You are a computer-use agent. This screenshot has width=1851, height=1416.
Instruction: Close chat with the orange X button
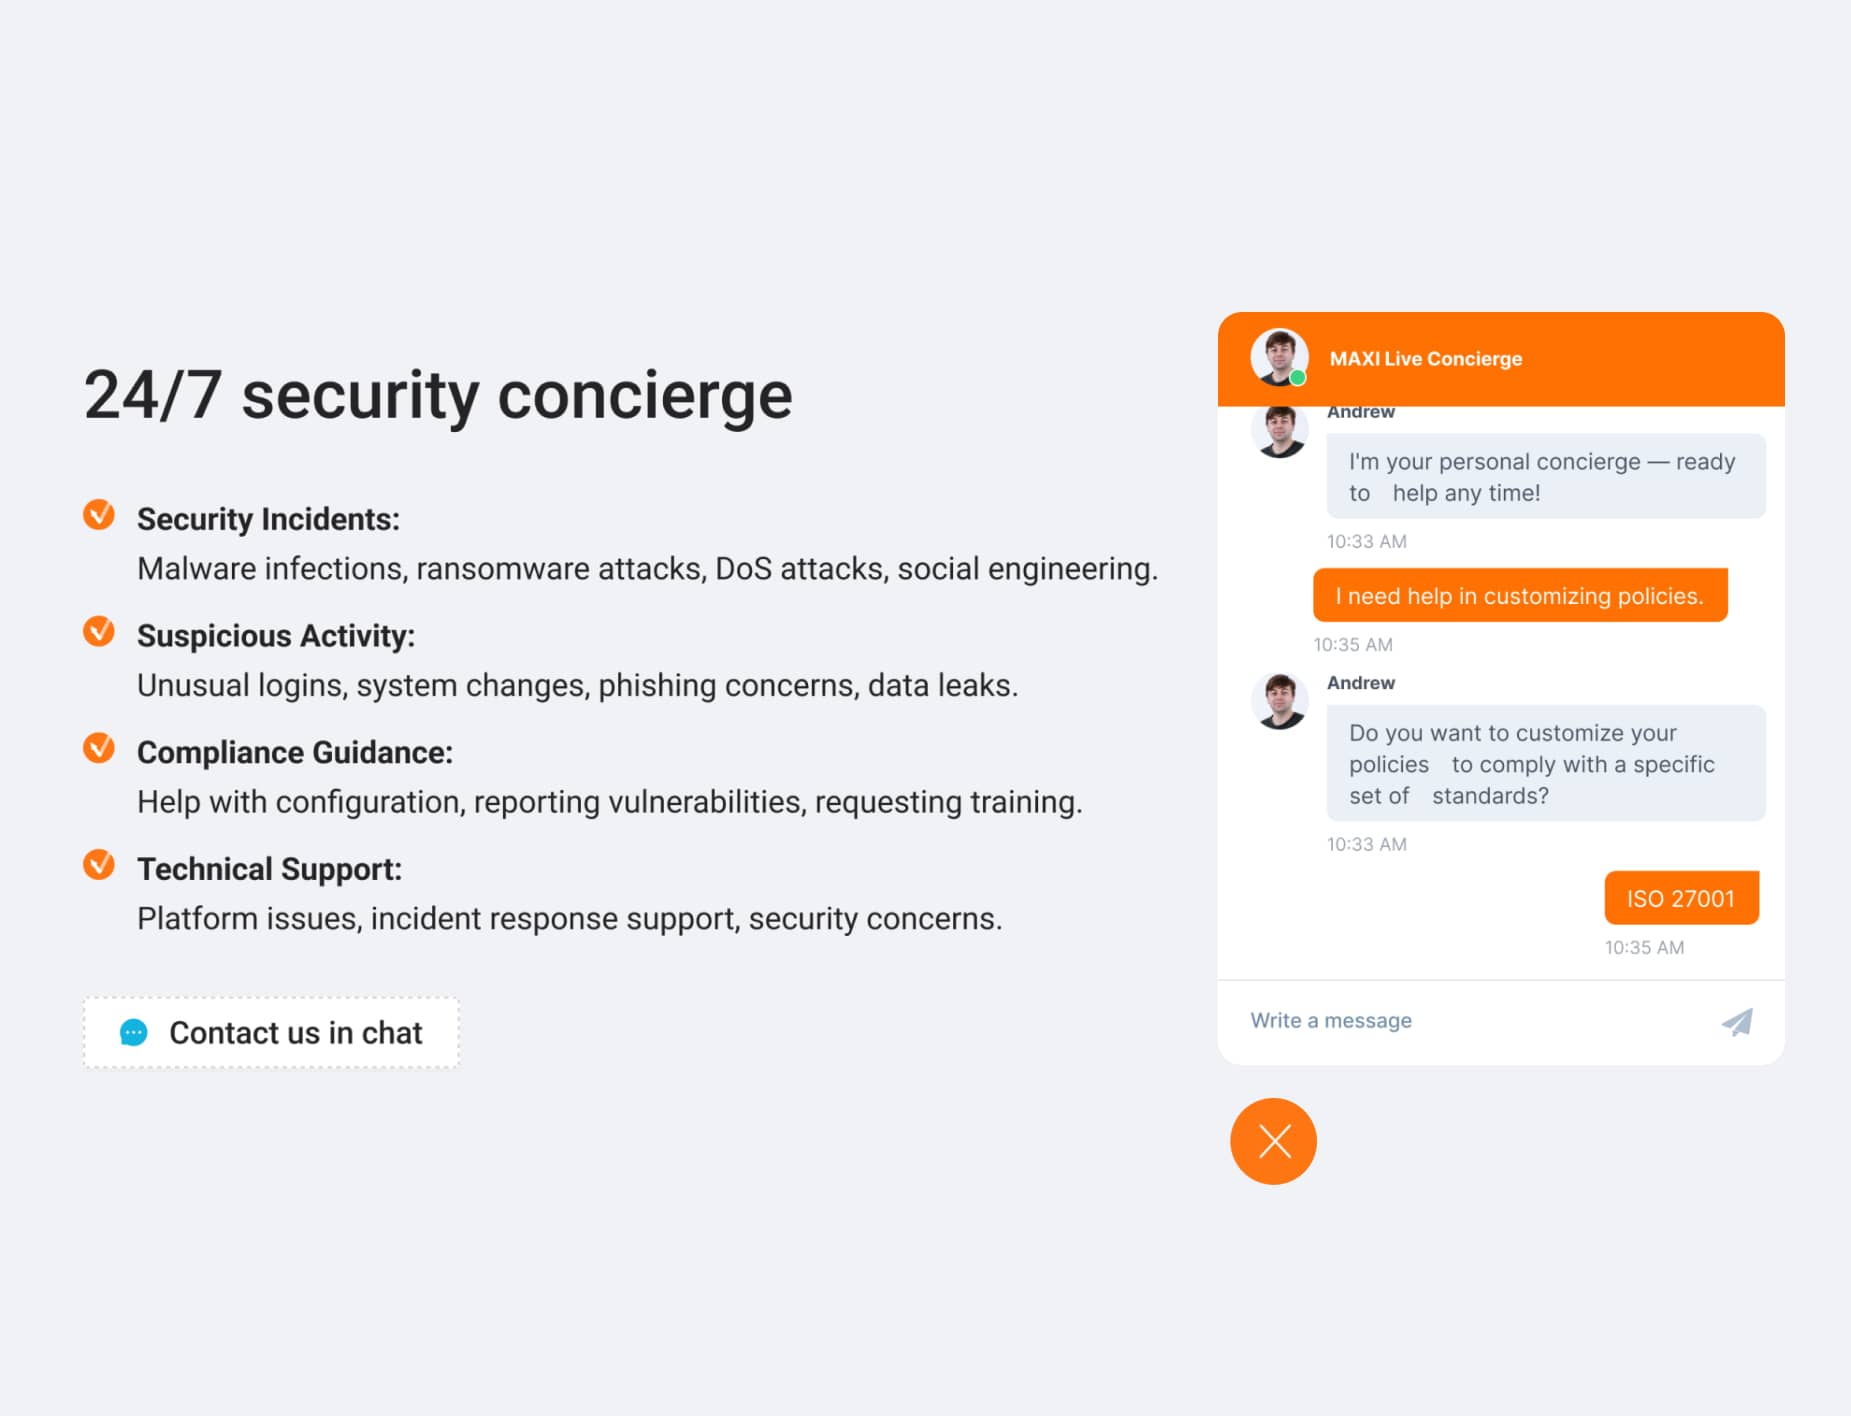[1273, 1141]
